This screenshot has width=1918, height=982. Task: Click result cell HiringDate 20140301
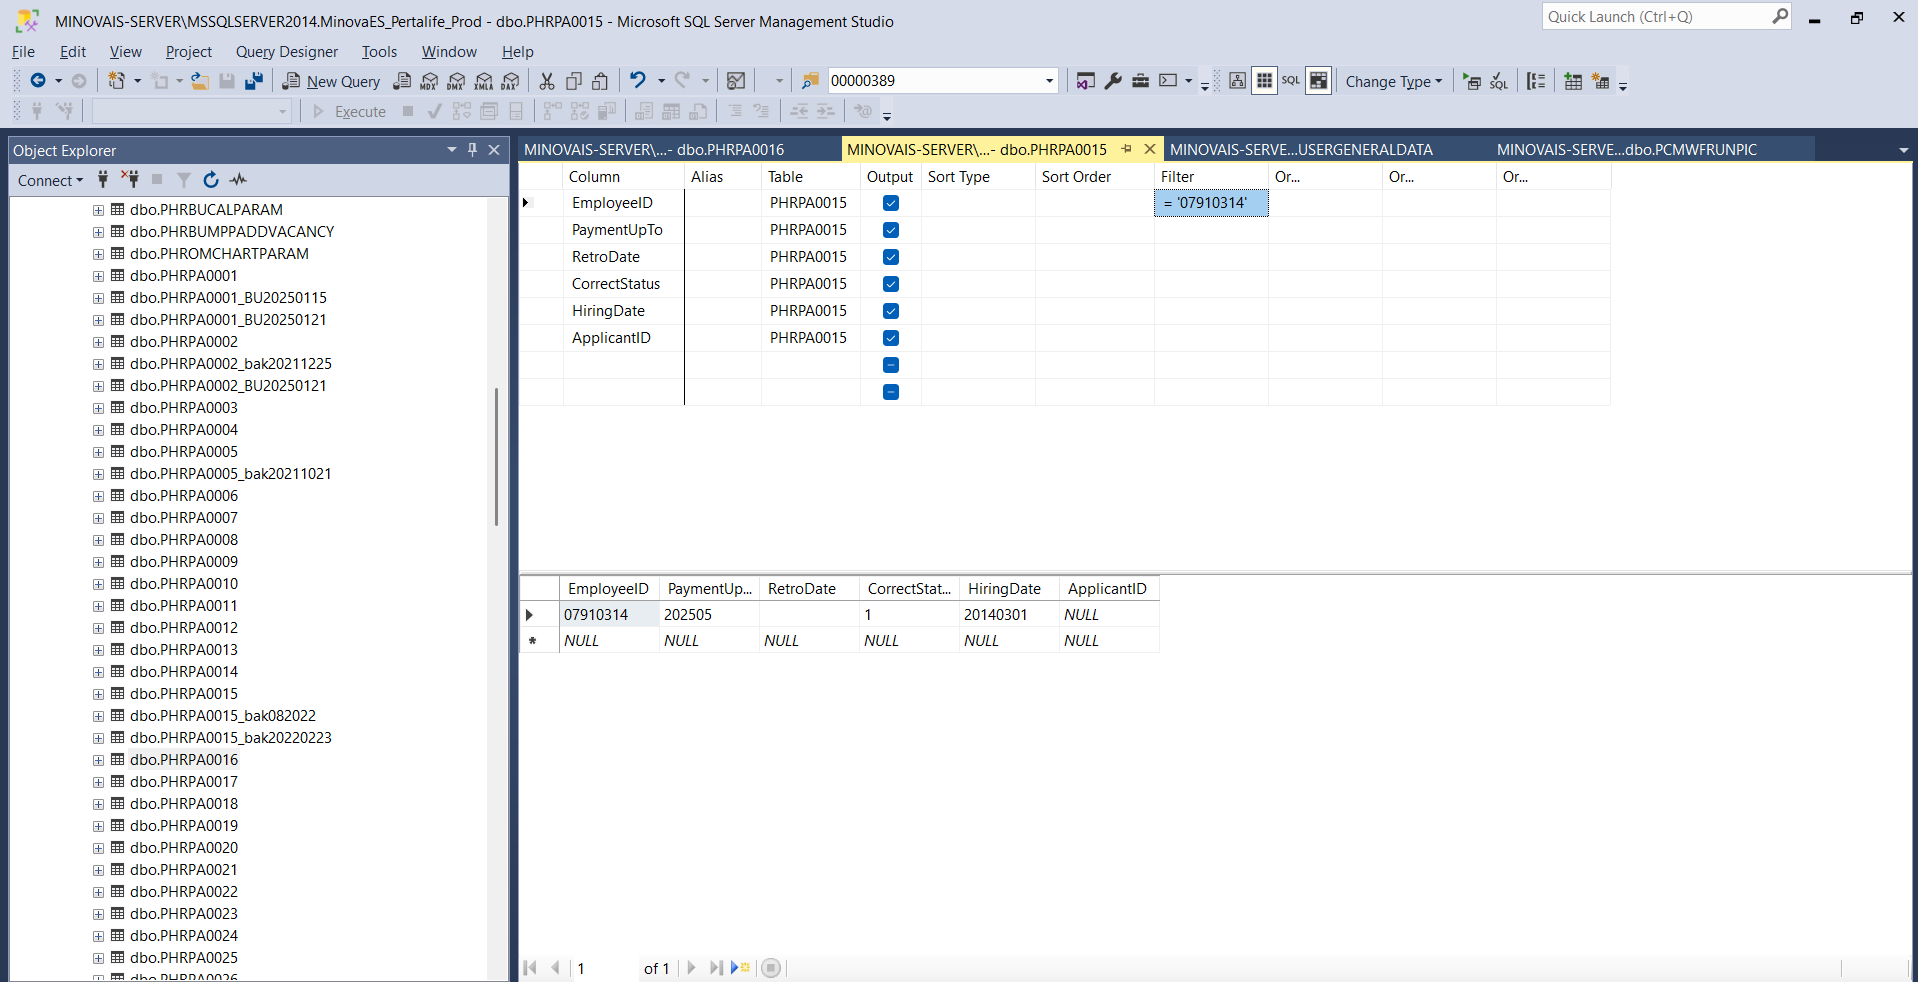pos(1009,615)
